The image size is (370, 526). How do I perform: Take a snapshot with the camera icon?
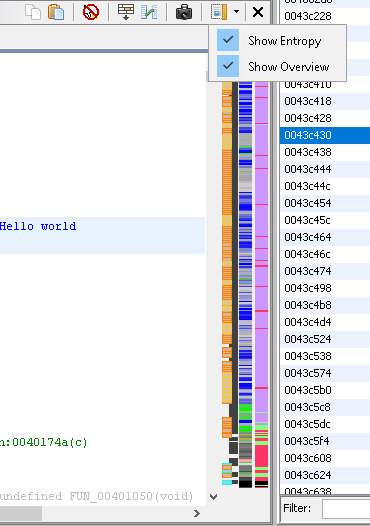coord(184,12)
